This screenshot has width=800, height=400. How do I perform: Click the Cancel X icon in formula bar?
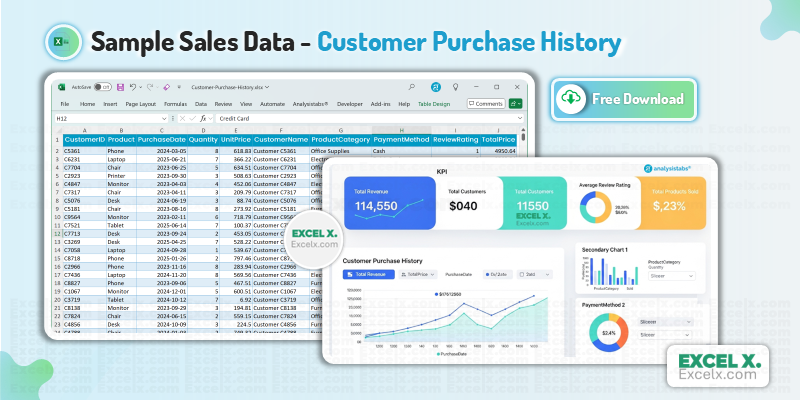pos(182,118)
